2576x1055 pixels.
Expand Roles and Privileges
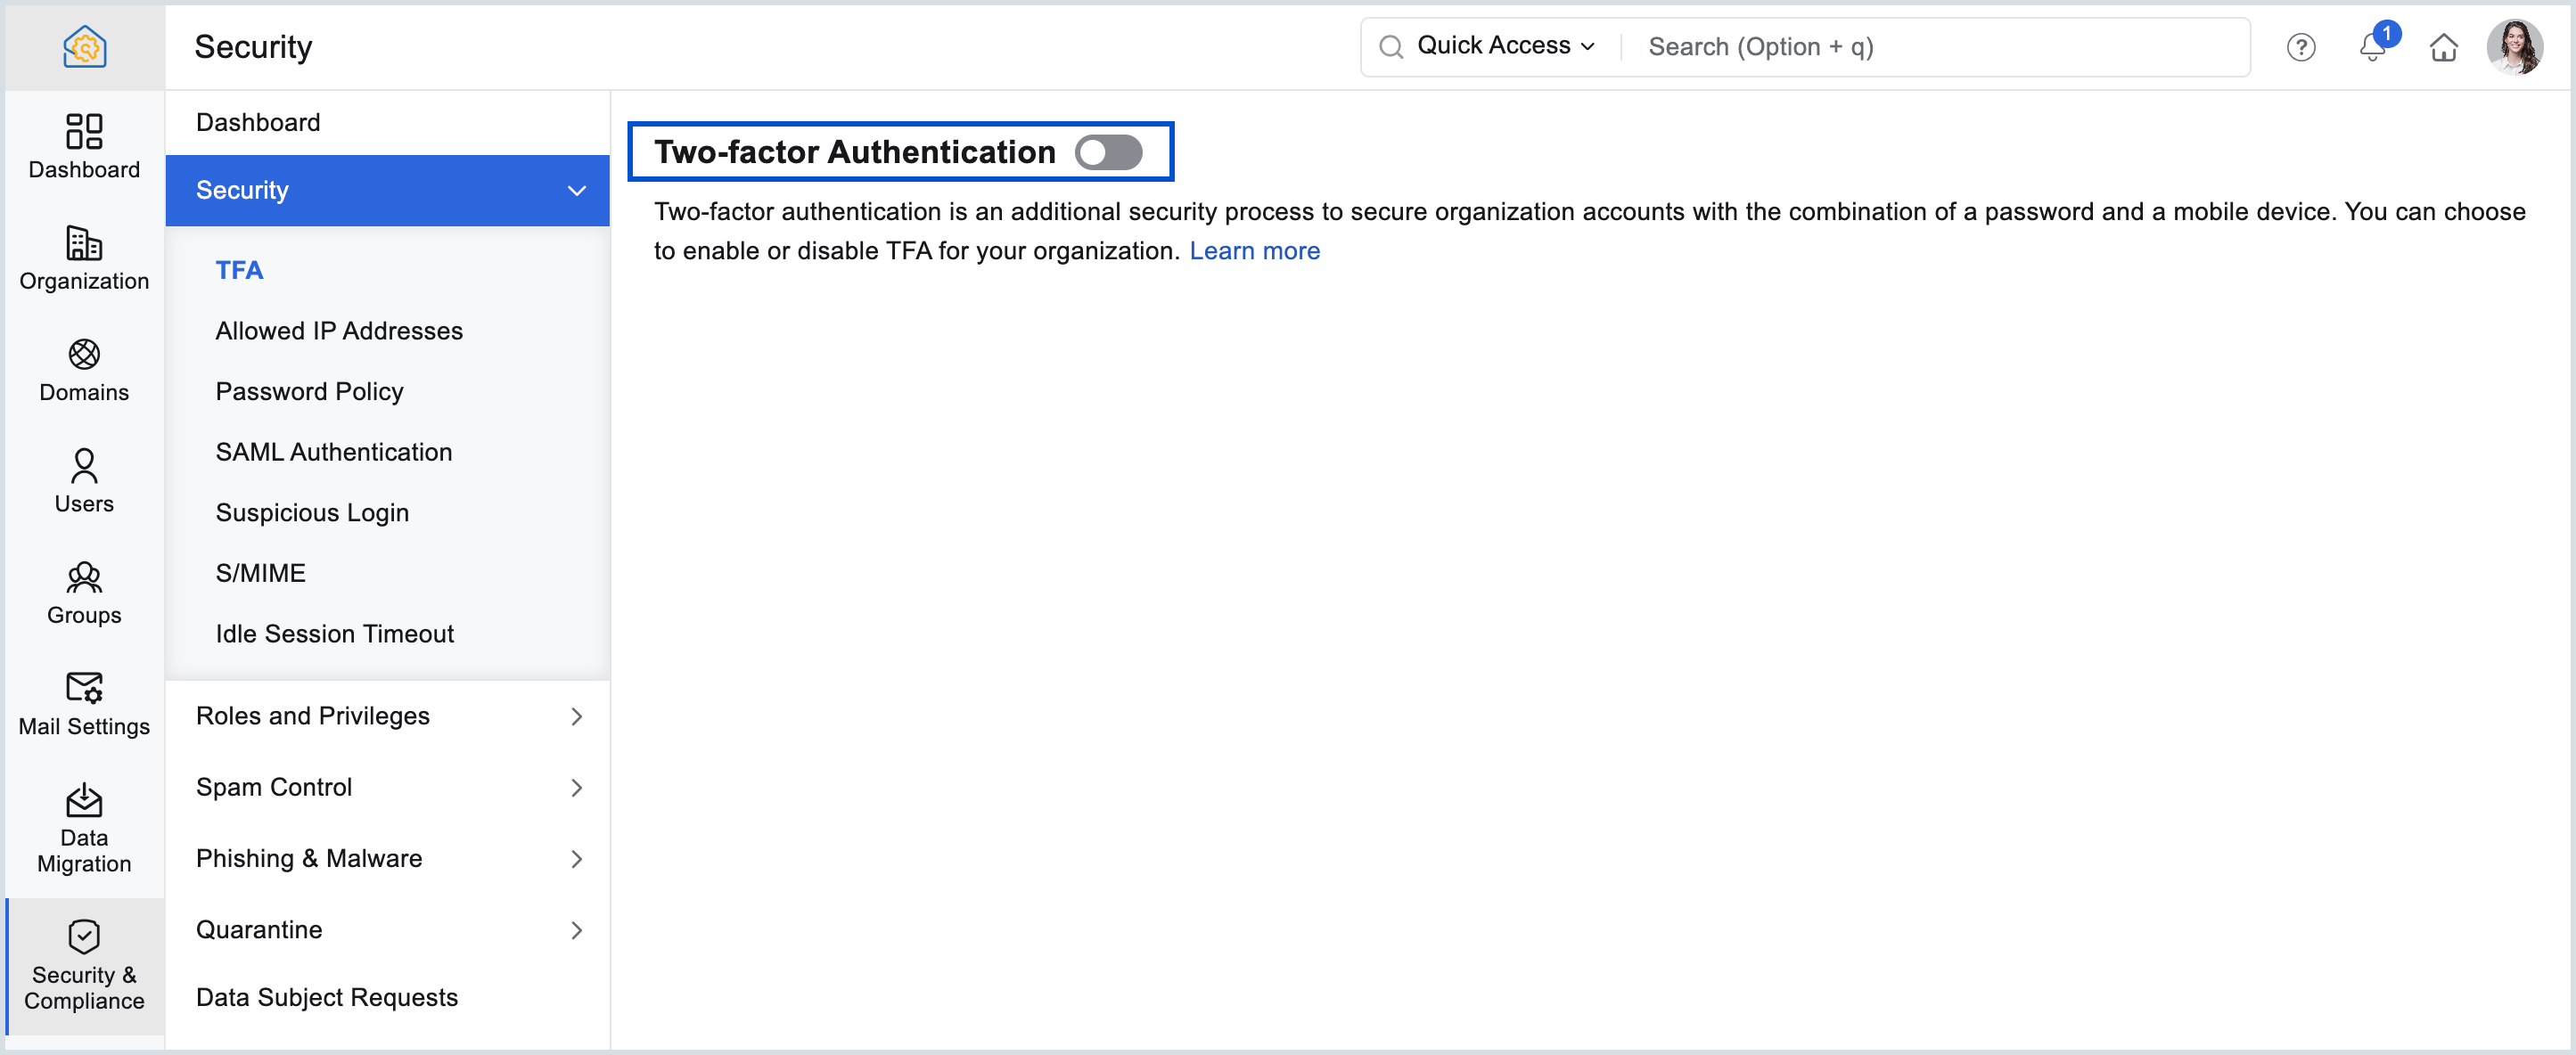tap(387, 715)
